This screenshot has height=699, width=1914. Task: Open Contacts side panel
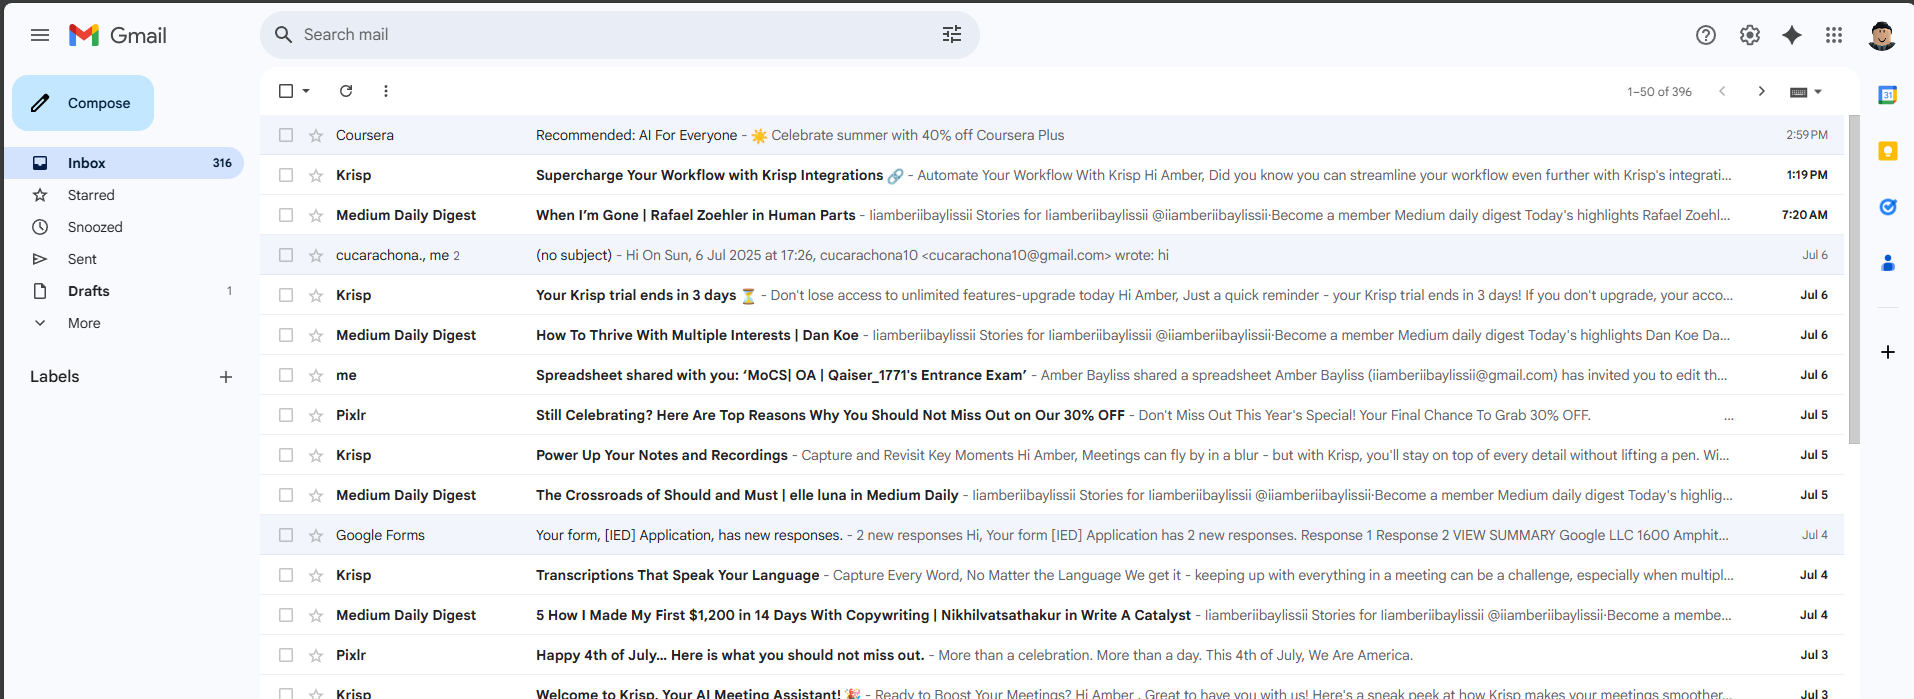(x=1888, y=263)
